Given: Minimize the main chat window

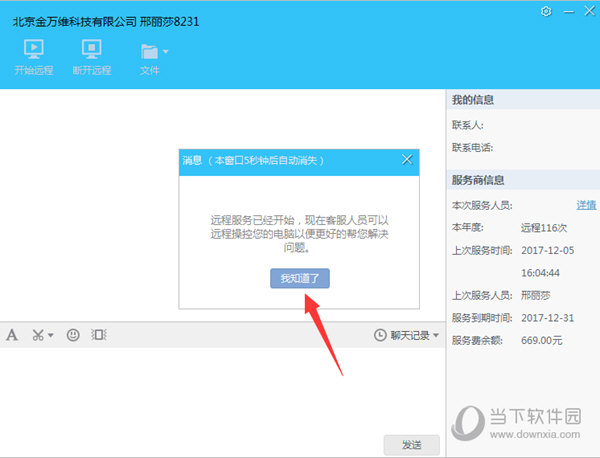Looking at the screenshot, I should pos(569,12).
